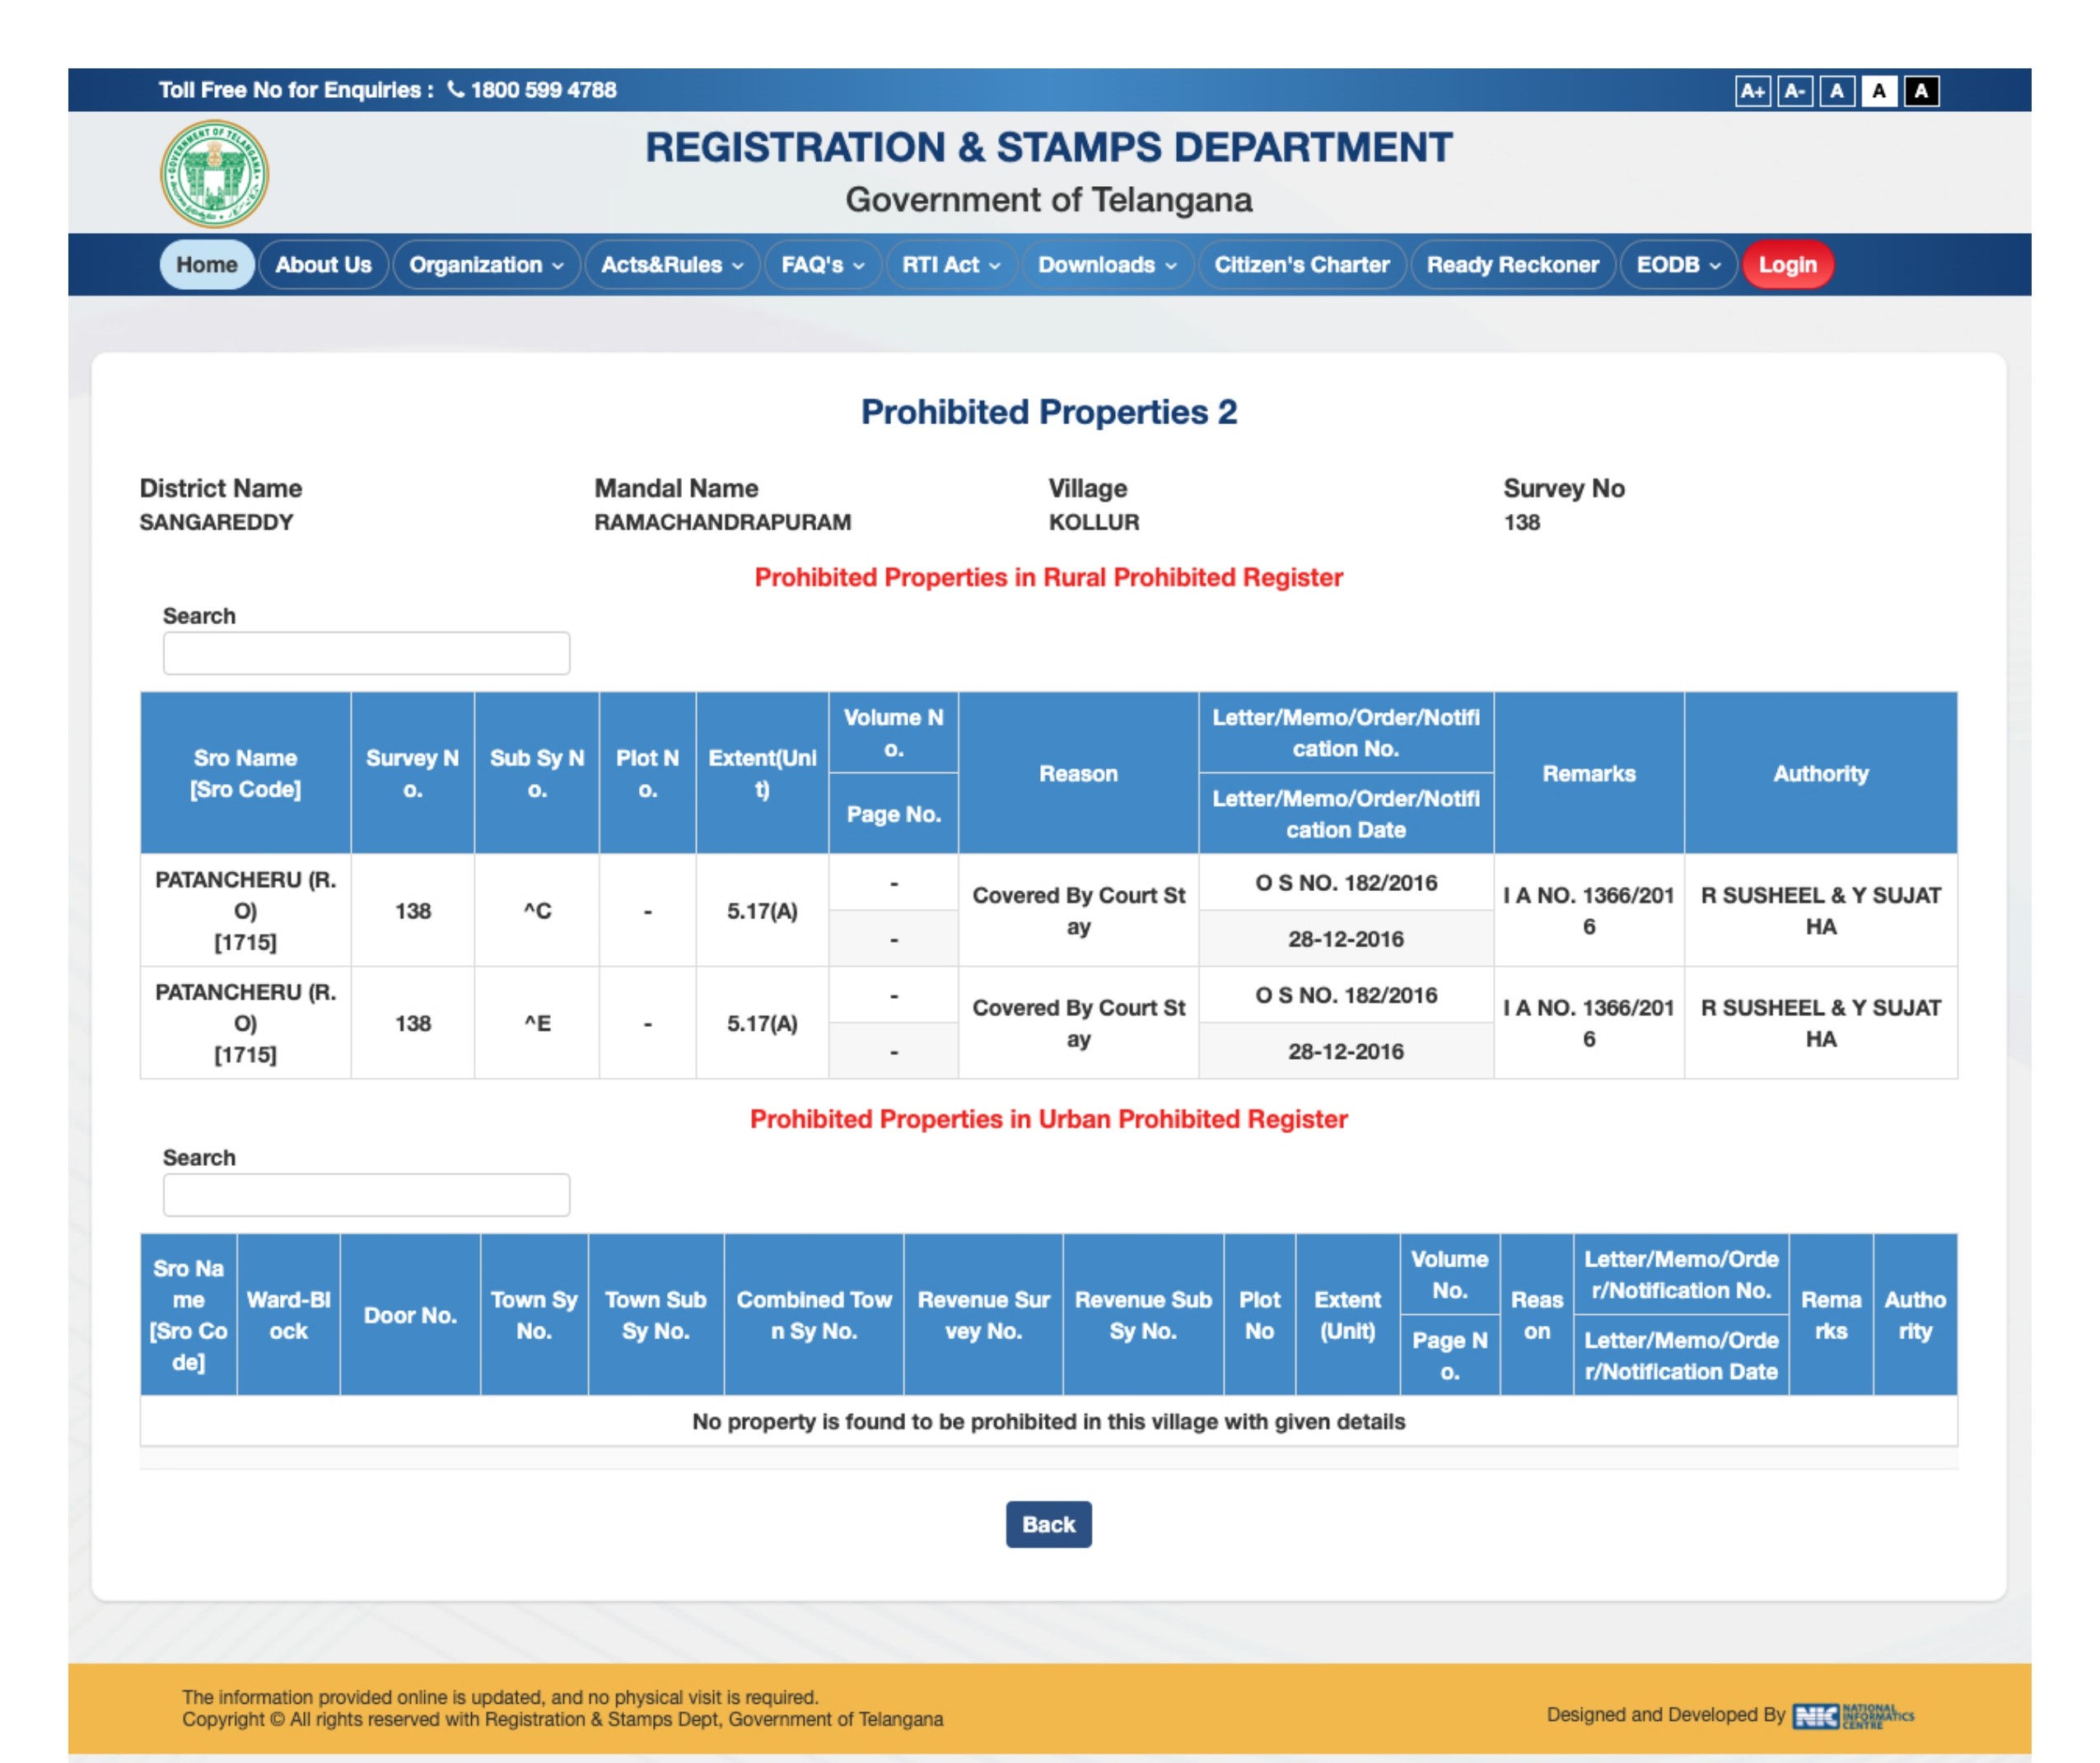Select the white high-contrast theme A swatch
The width and height of the screenshot is (2100, 1763).
pyautogui.click(x=1879, y=91)
